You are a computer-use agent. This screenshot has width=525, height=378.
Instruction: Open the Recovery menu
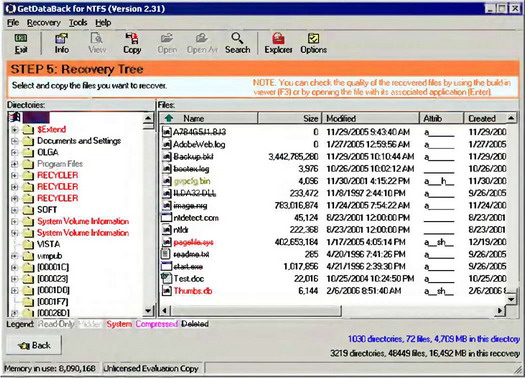[x=44, y=23]
